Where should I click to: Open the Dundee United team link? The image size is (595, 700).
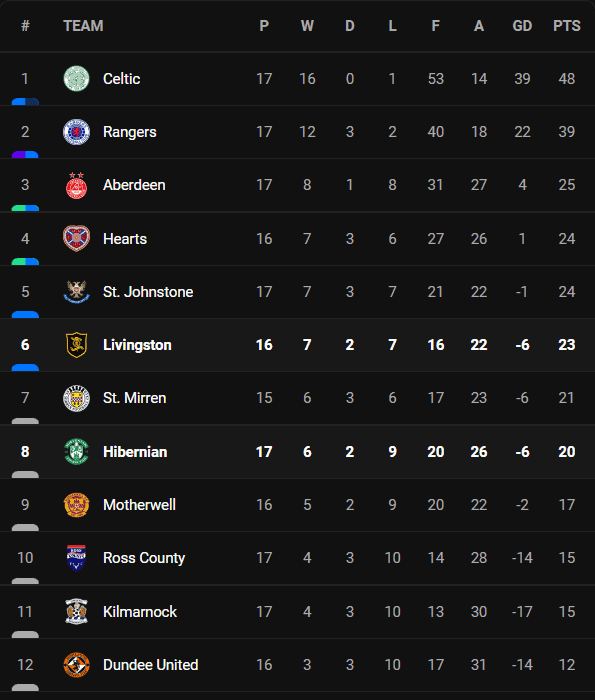[150, 664]
